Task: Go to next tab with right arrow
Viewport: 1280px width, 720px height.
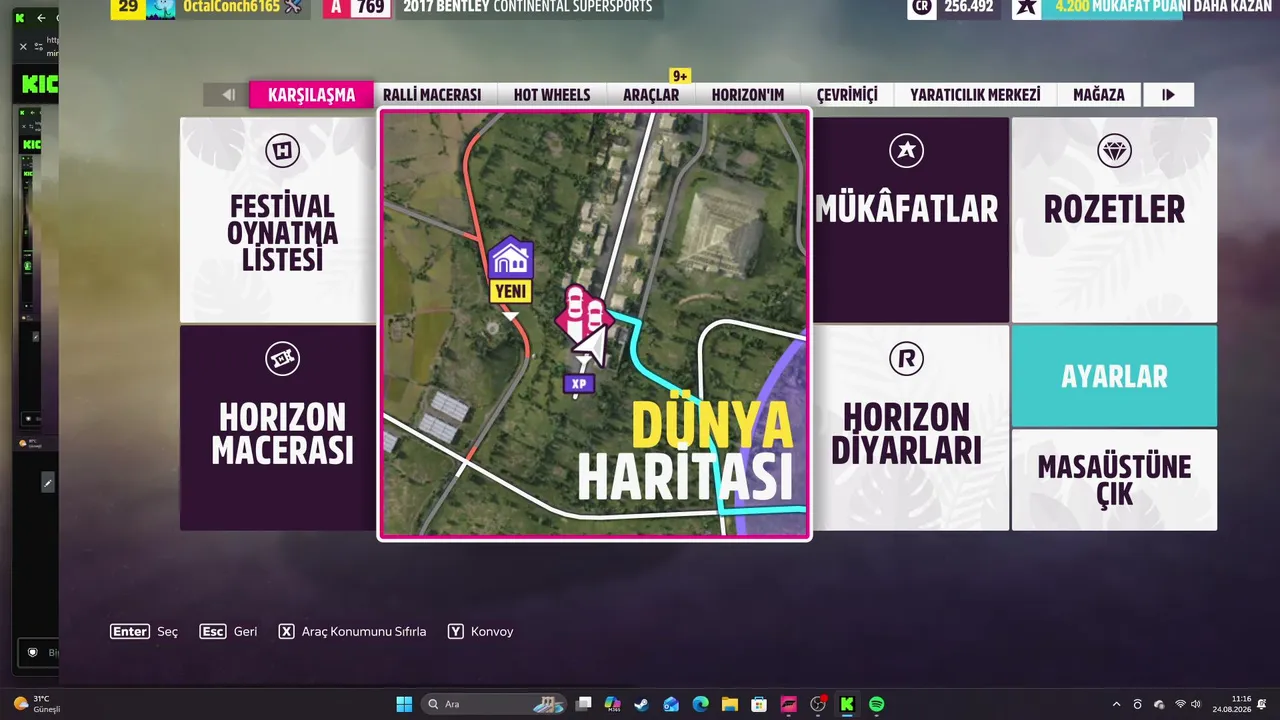Action: tap(1168, 95)
